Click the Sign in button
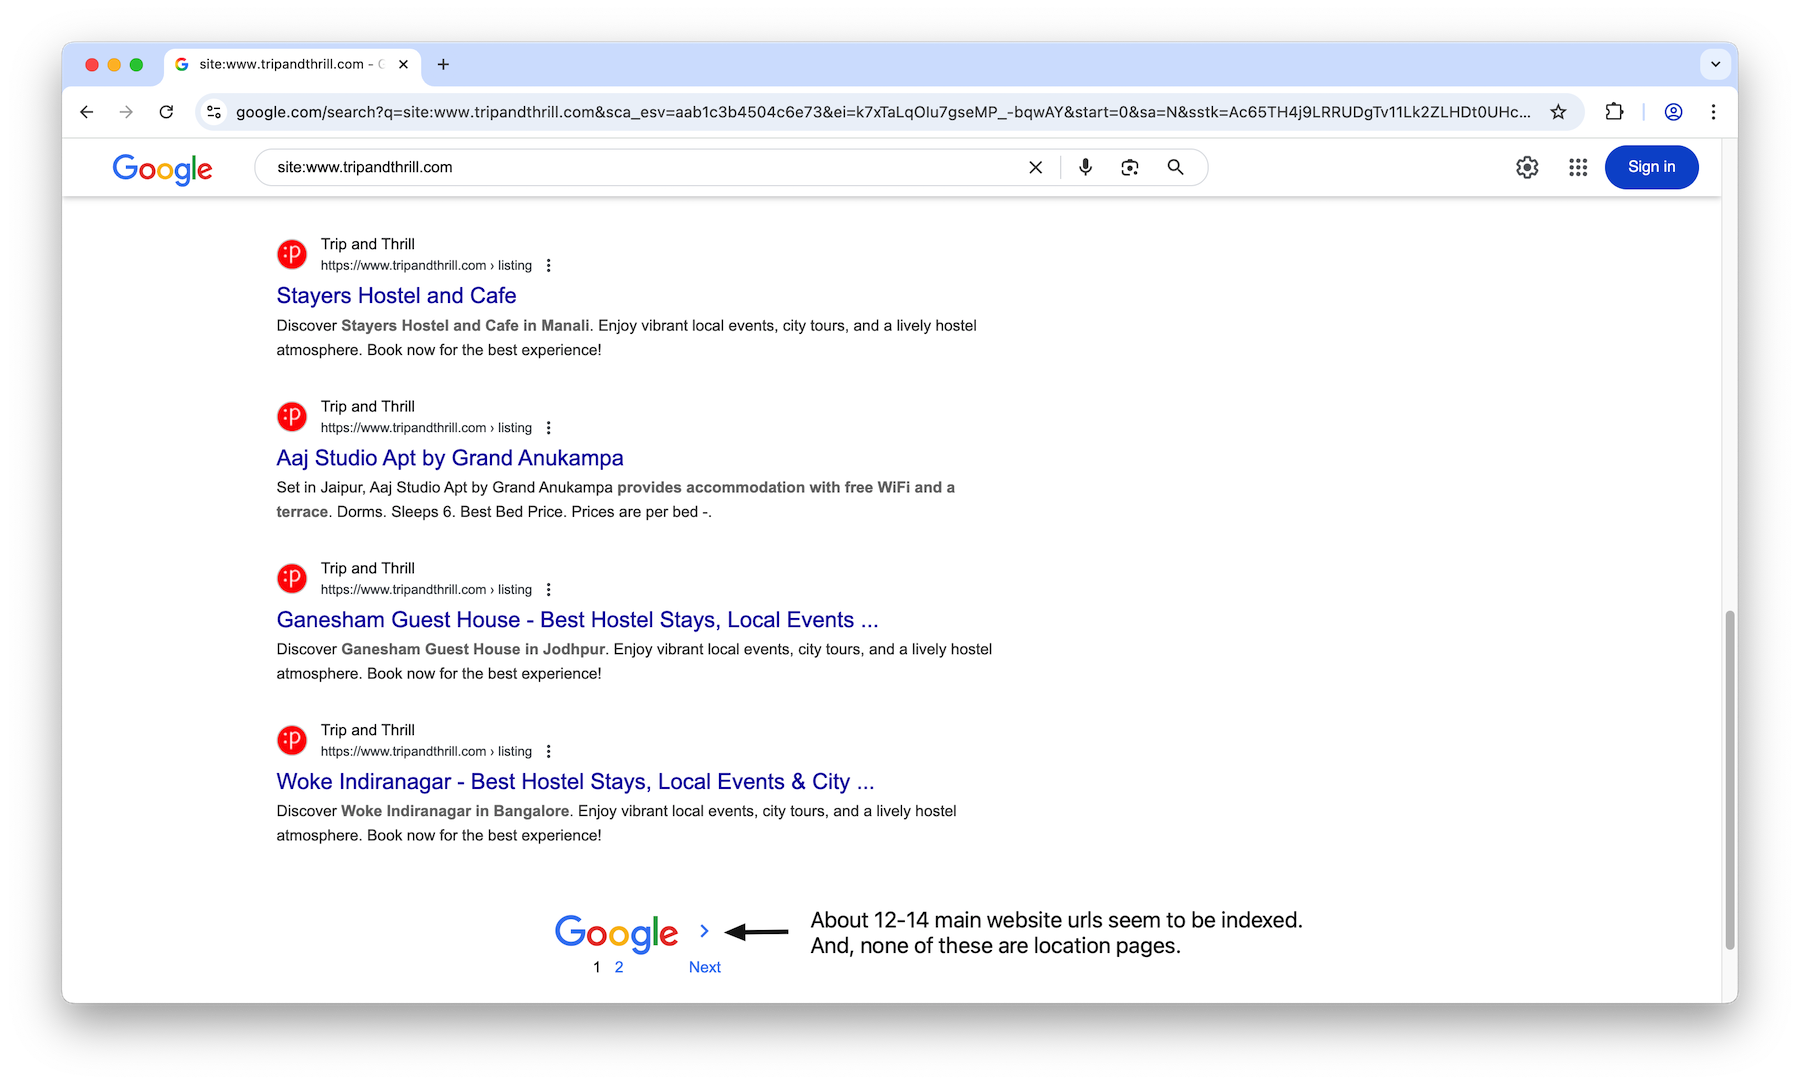Image resolution: width=1800 pixels, height=1085 pixels. (1651, 167)
